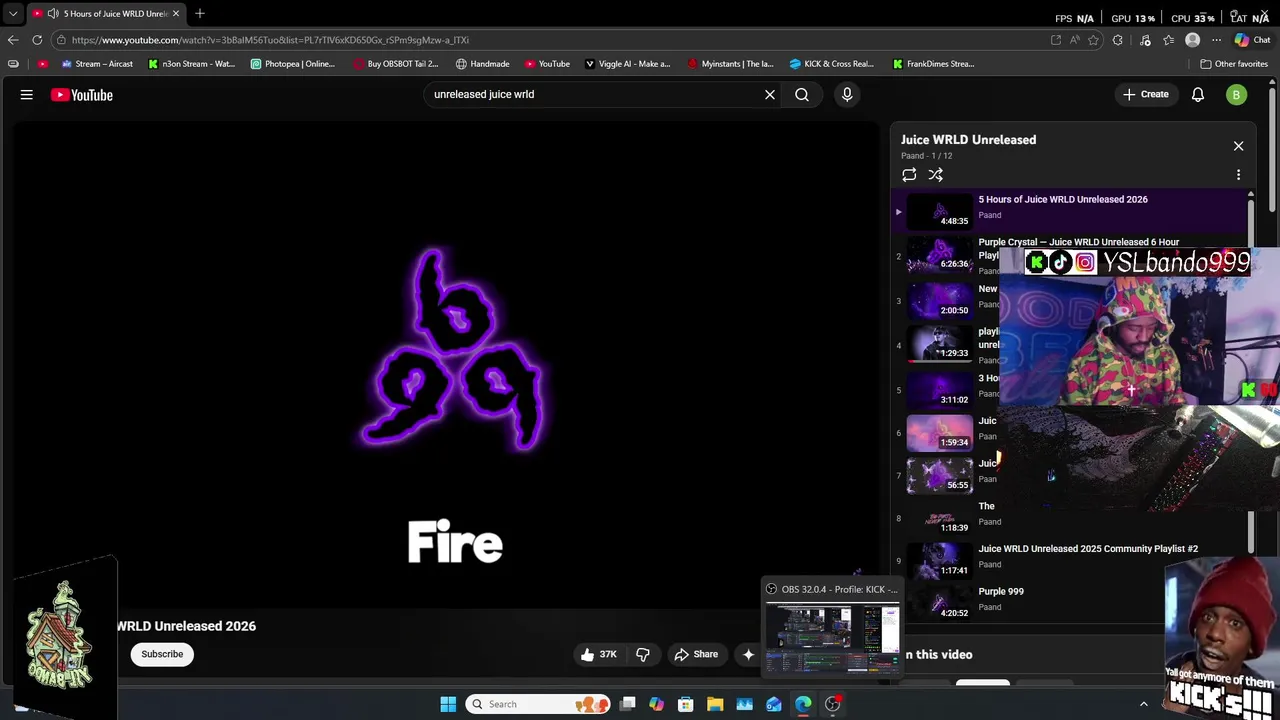
Task: Open File Explorer from the taskbar
Action: click(715, 704)
